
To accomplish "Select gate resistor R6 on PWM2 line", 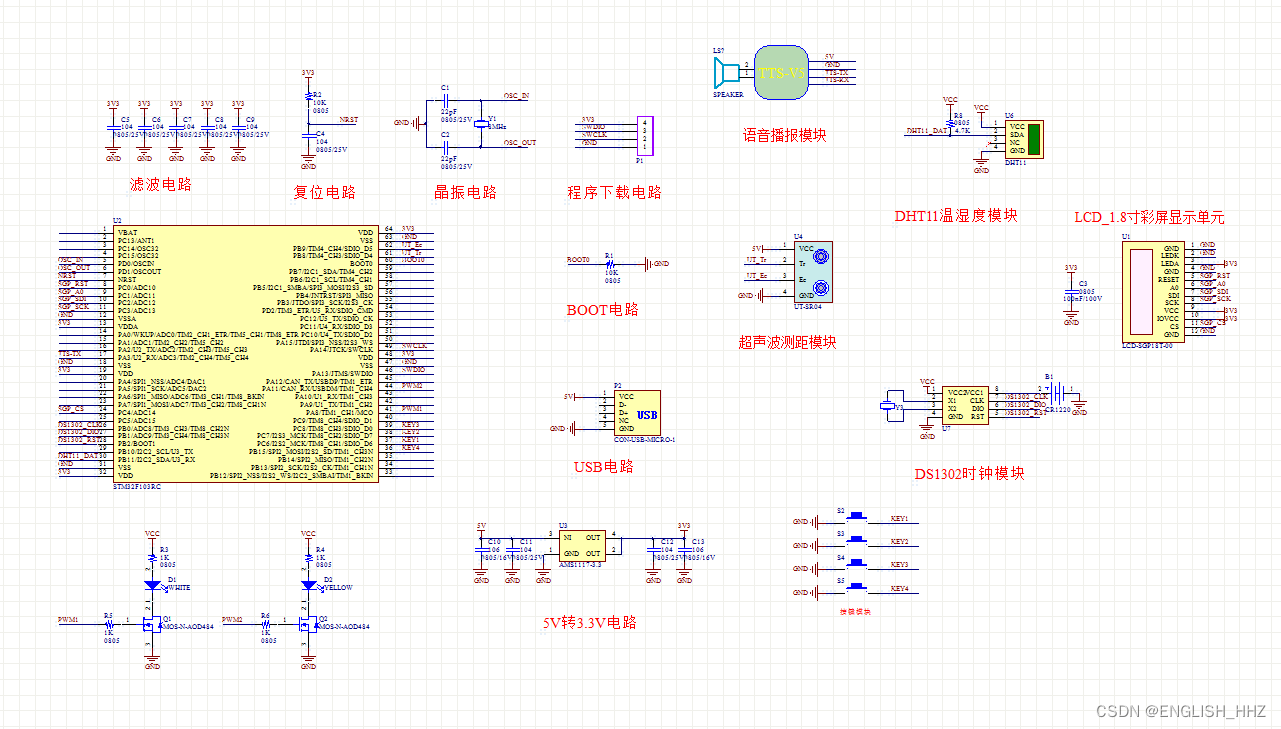I will (x=265, y=623).
